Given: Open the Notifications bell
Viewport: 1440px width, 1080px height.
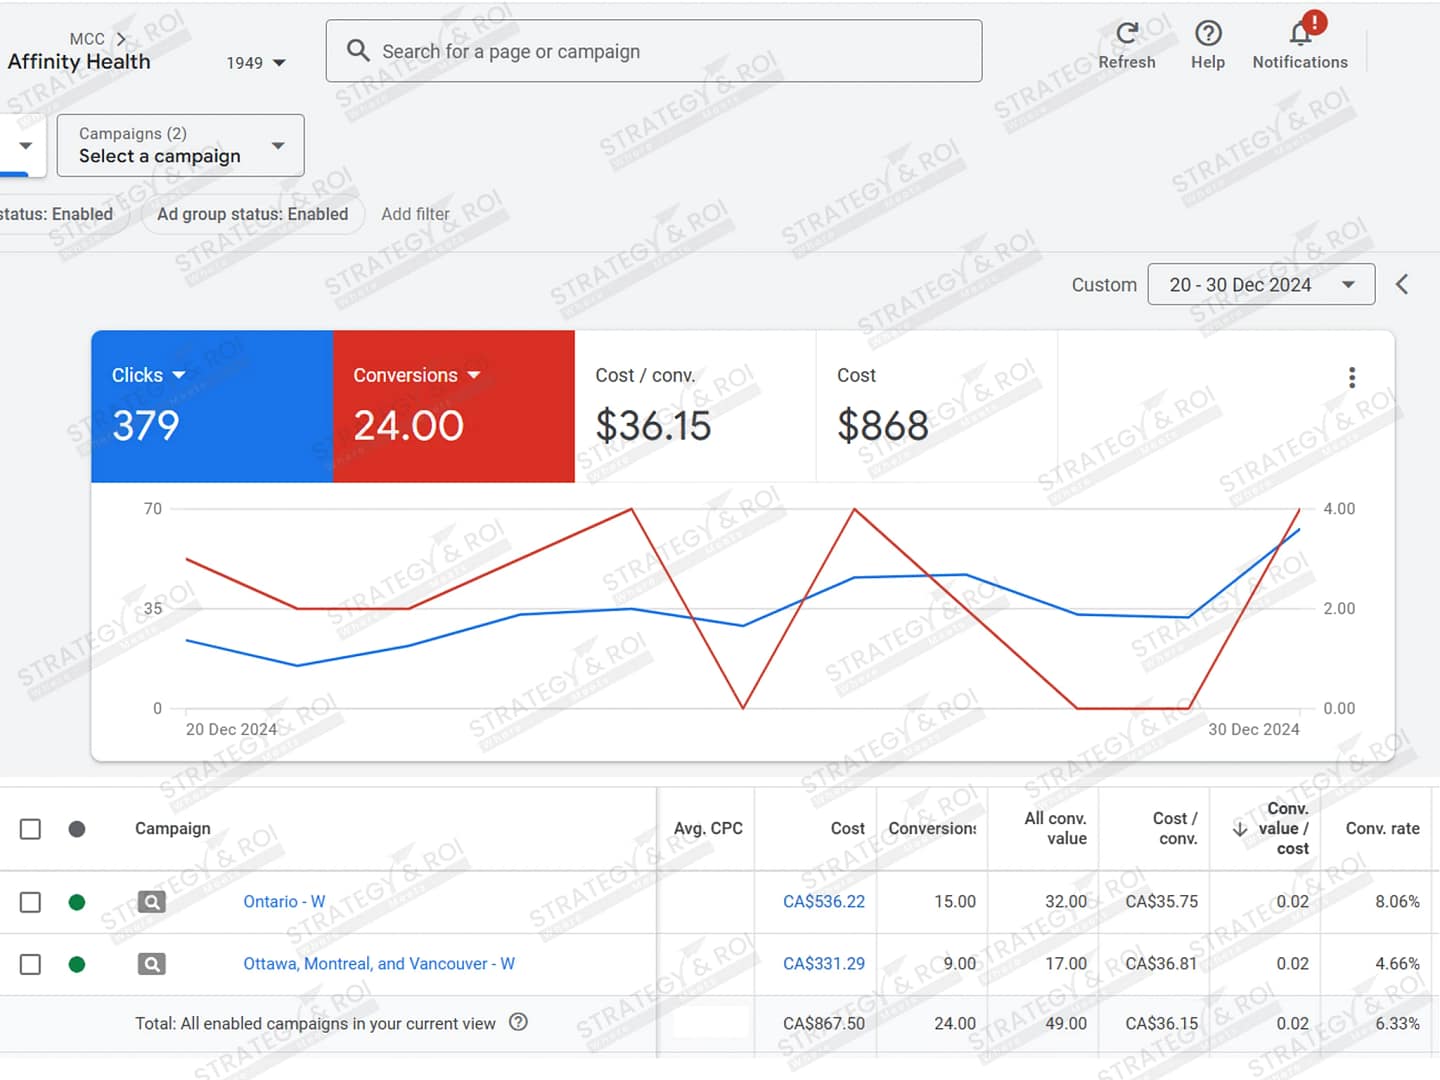Looking at the screenshot, I should (1299, 35).
